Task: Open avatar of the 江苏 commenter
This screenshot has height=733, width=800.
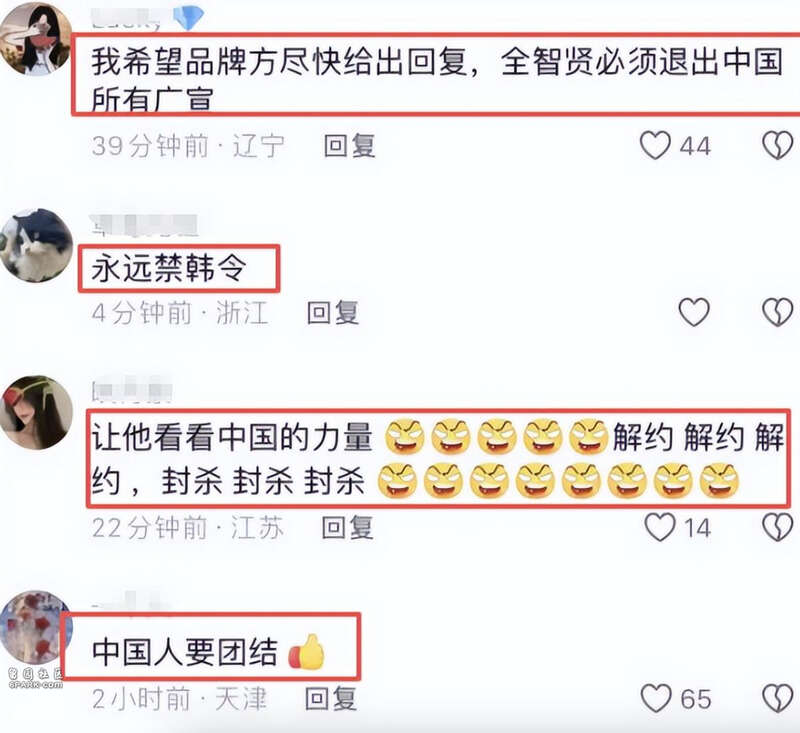Action: [x=36, y=413]
